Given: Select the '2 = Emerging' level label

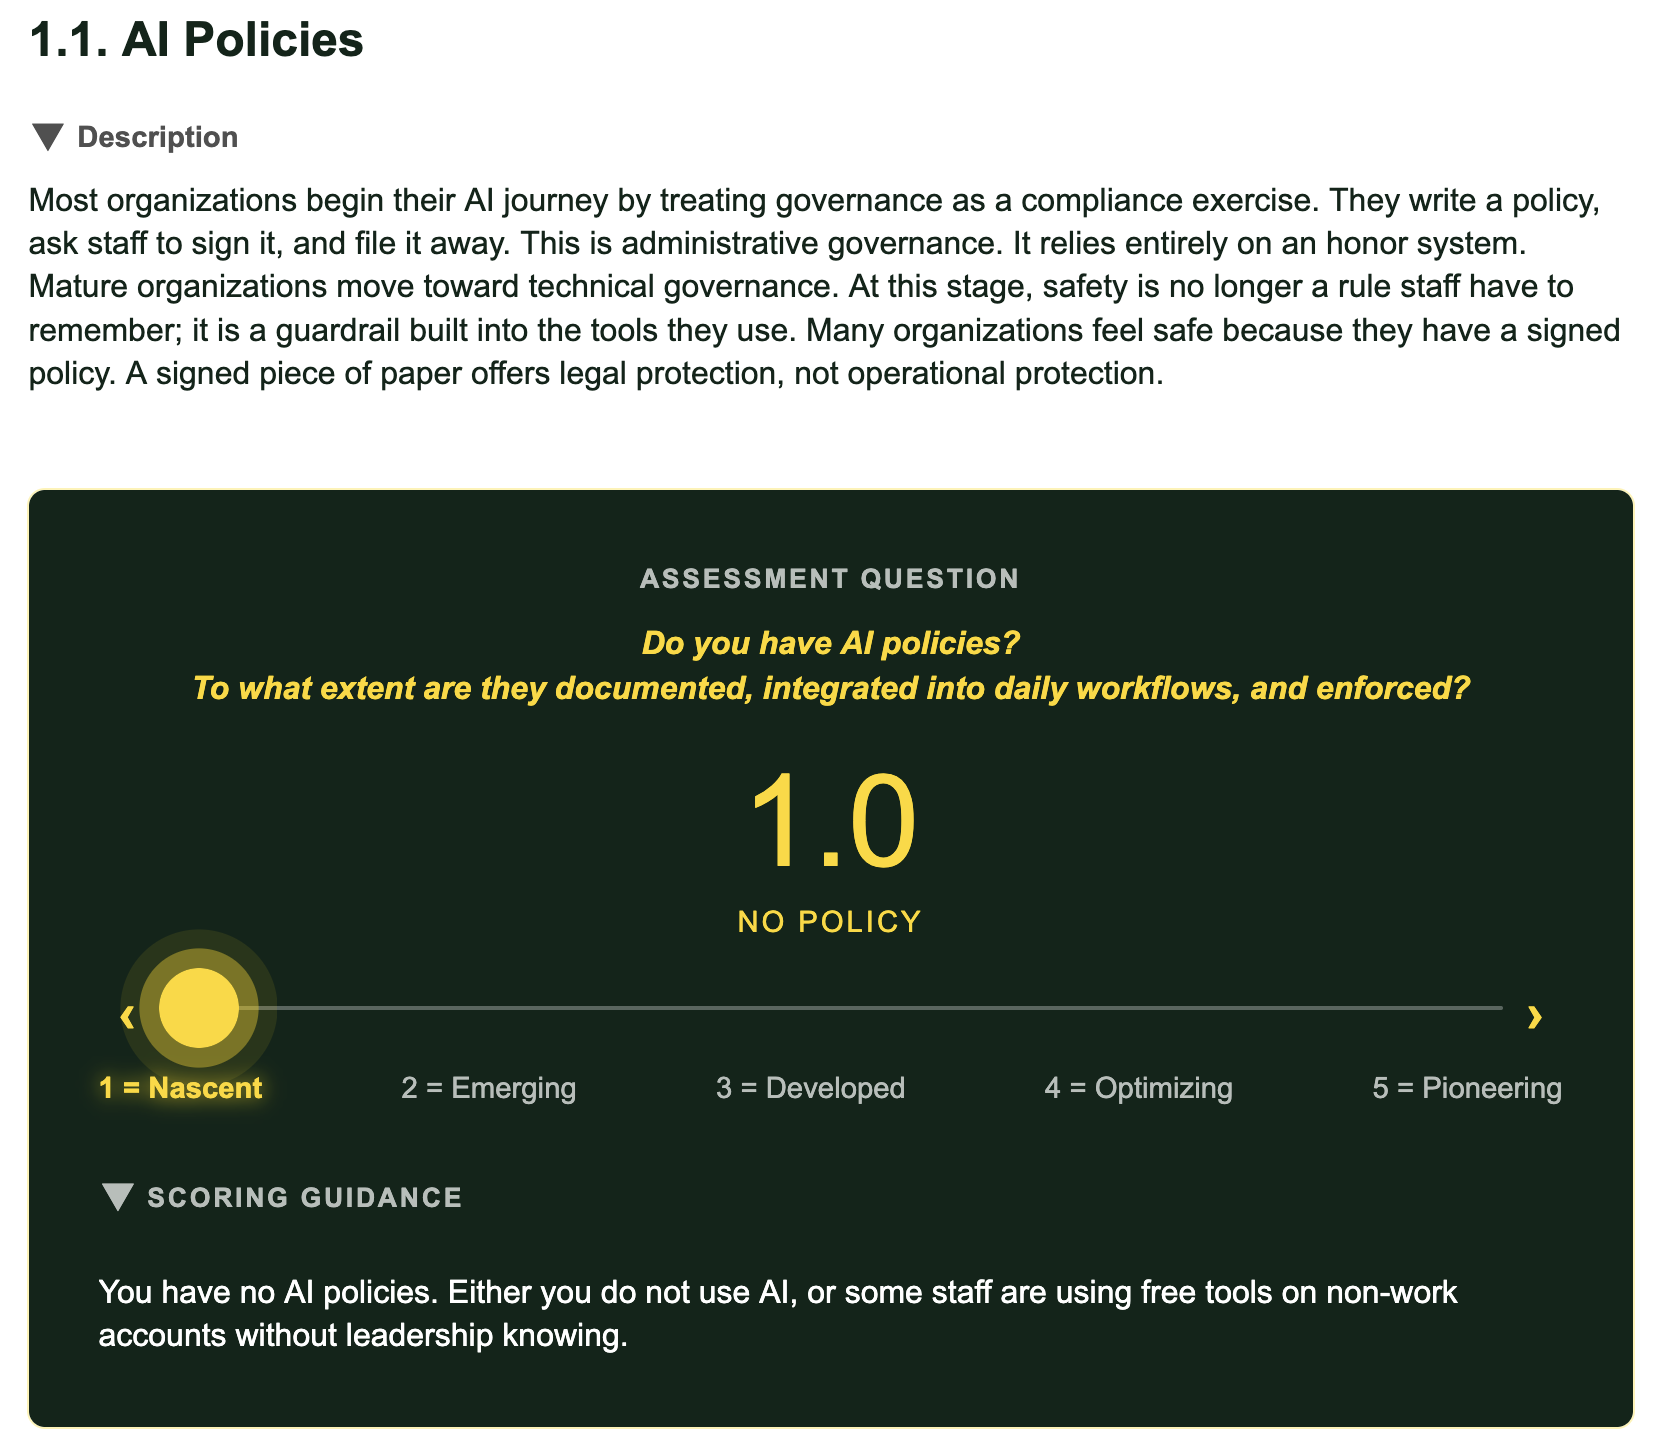Looking at the screenshot, I should click(489, 1088).
